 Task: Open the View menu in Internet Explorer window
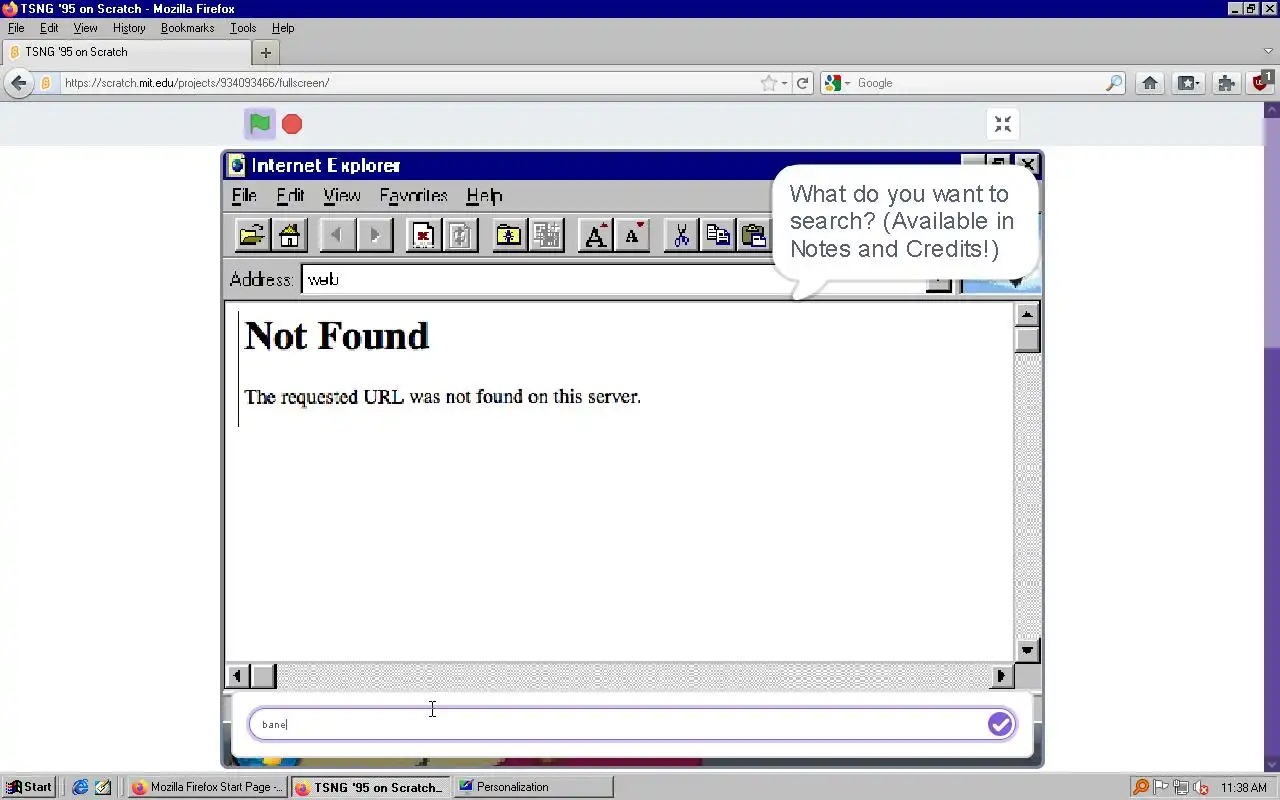coord(342,196)
